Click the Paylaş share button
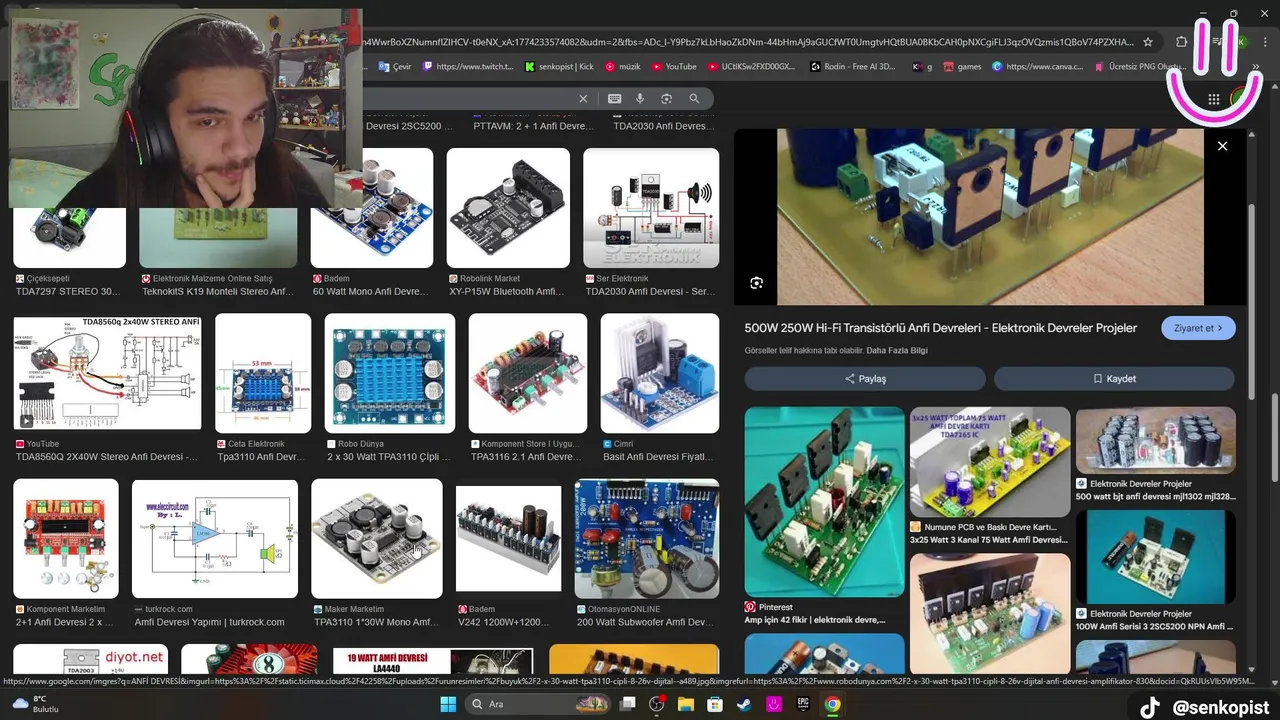Screen dimensions: 1280x720 tap(865, 379)
